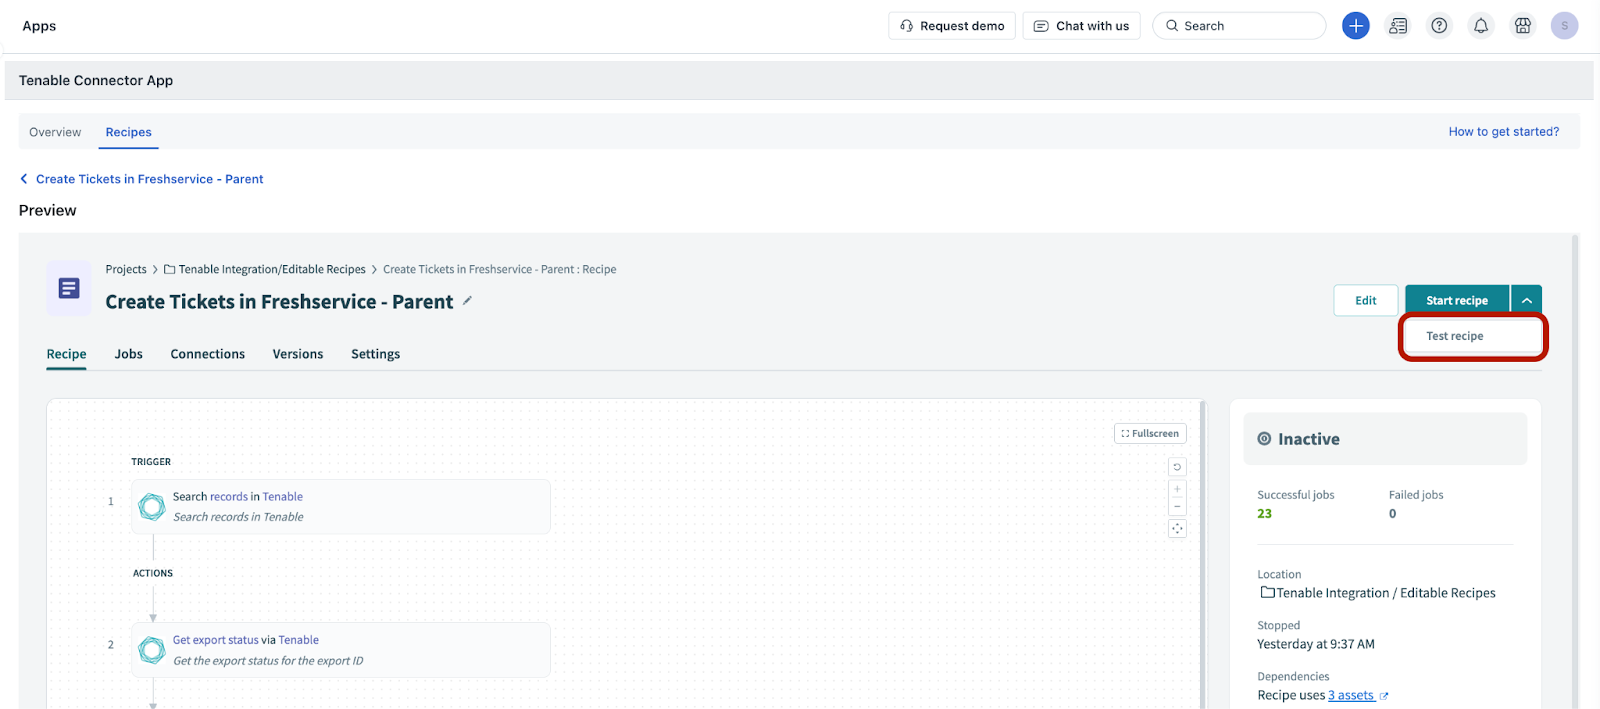The width and height of the screenshot is (1600, 709).
Task: Click the Chat with us button
Action: 1081,26
